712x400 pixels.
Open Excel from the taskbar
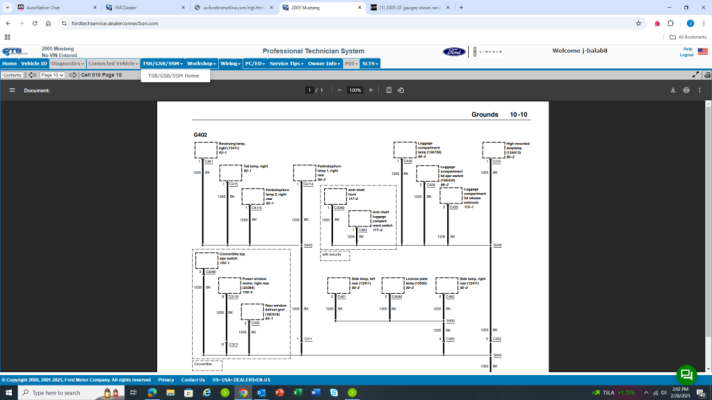298,392
